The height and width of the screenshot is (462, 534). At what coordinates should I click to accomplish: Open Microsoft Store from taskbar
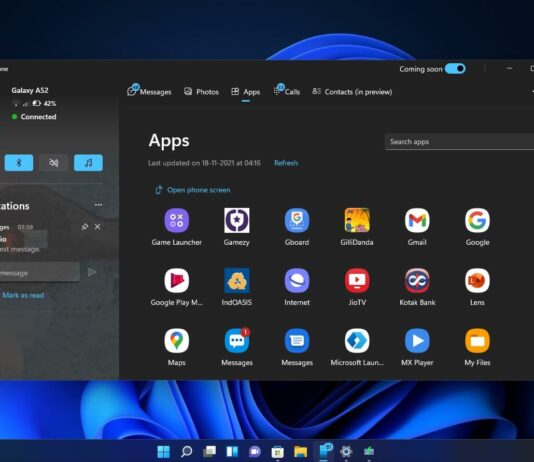tap(278, 452)
